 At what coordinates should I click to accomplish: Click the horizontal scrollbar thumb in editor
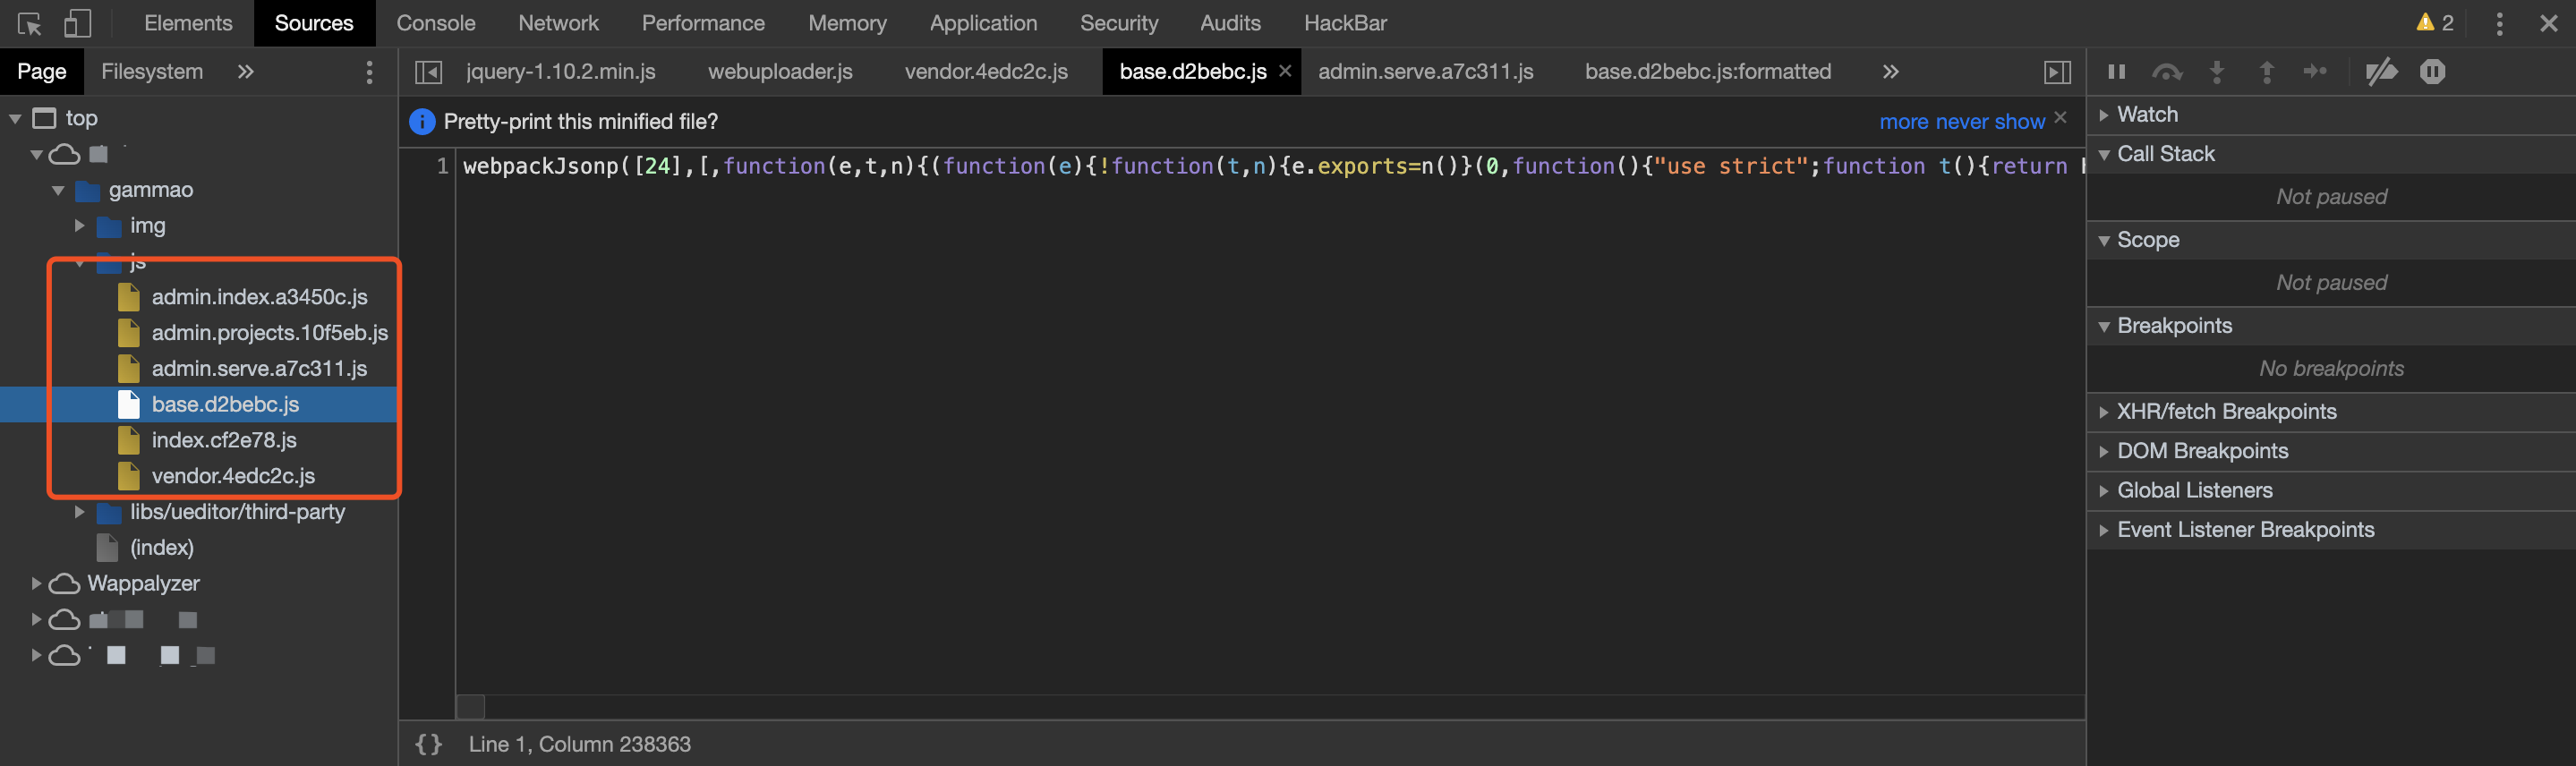pos(470,706)
